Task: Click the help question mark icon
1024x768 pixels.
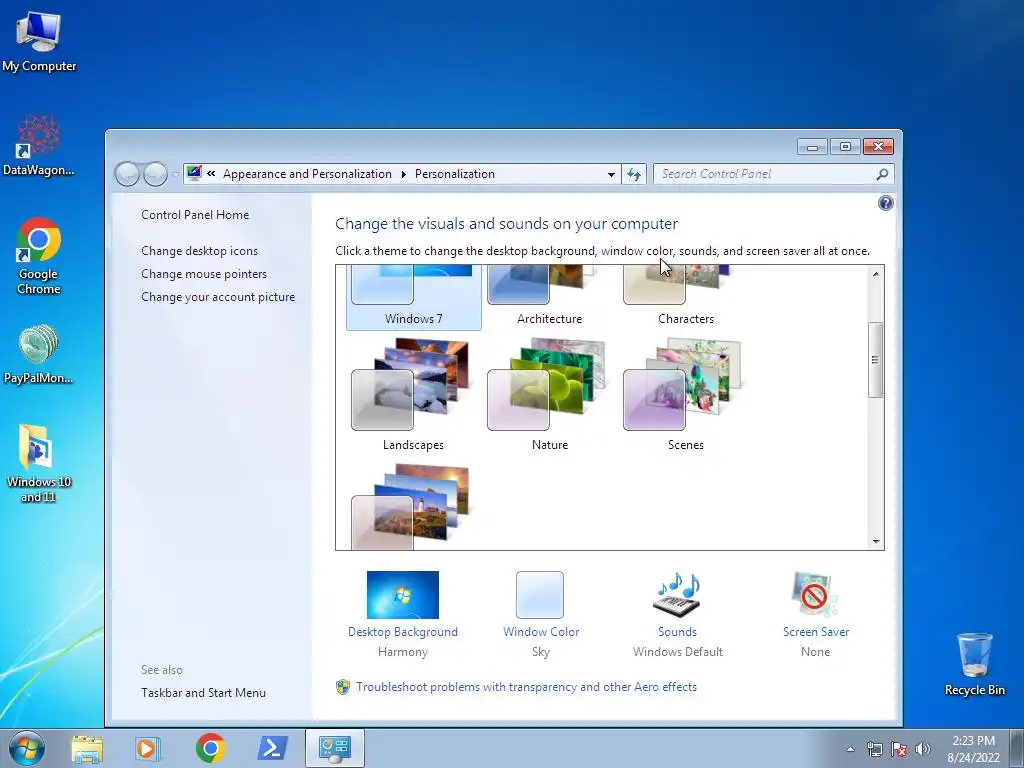Action: [x=886, y=203]
